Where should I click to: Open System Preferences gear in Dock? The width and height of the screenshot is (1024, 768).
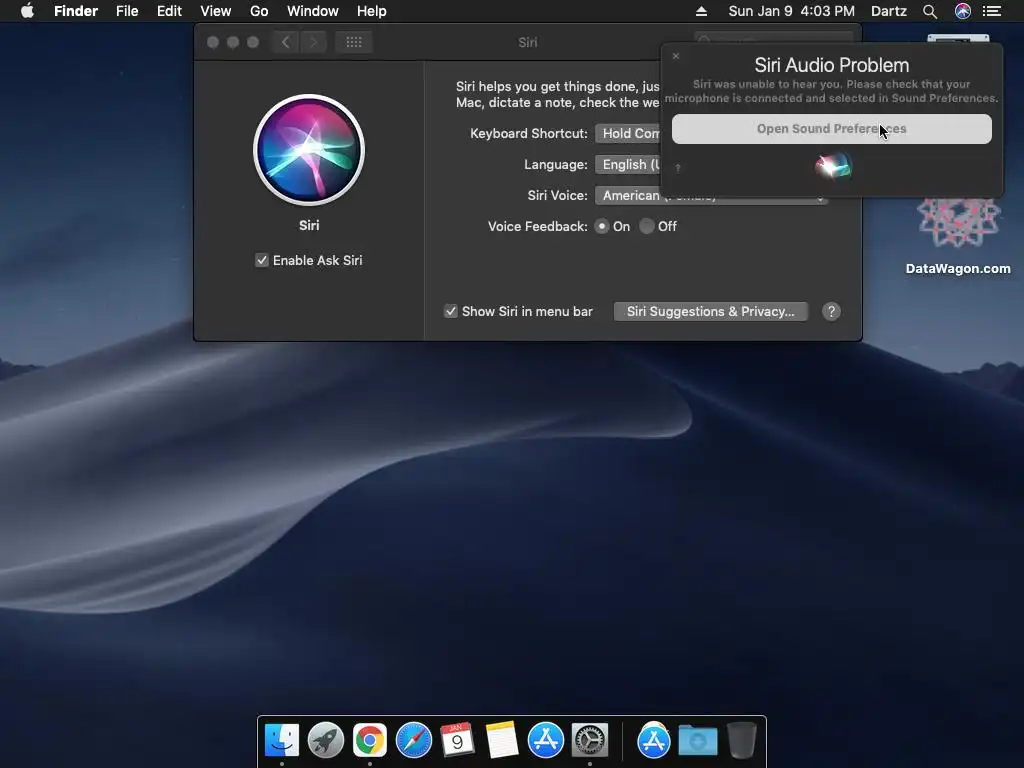(x=590, y=740)
